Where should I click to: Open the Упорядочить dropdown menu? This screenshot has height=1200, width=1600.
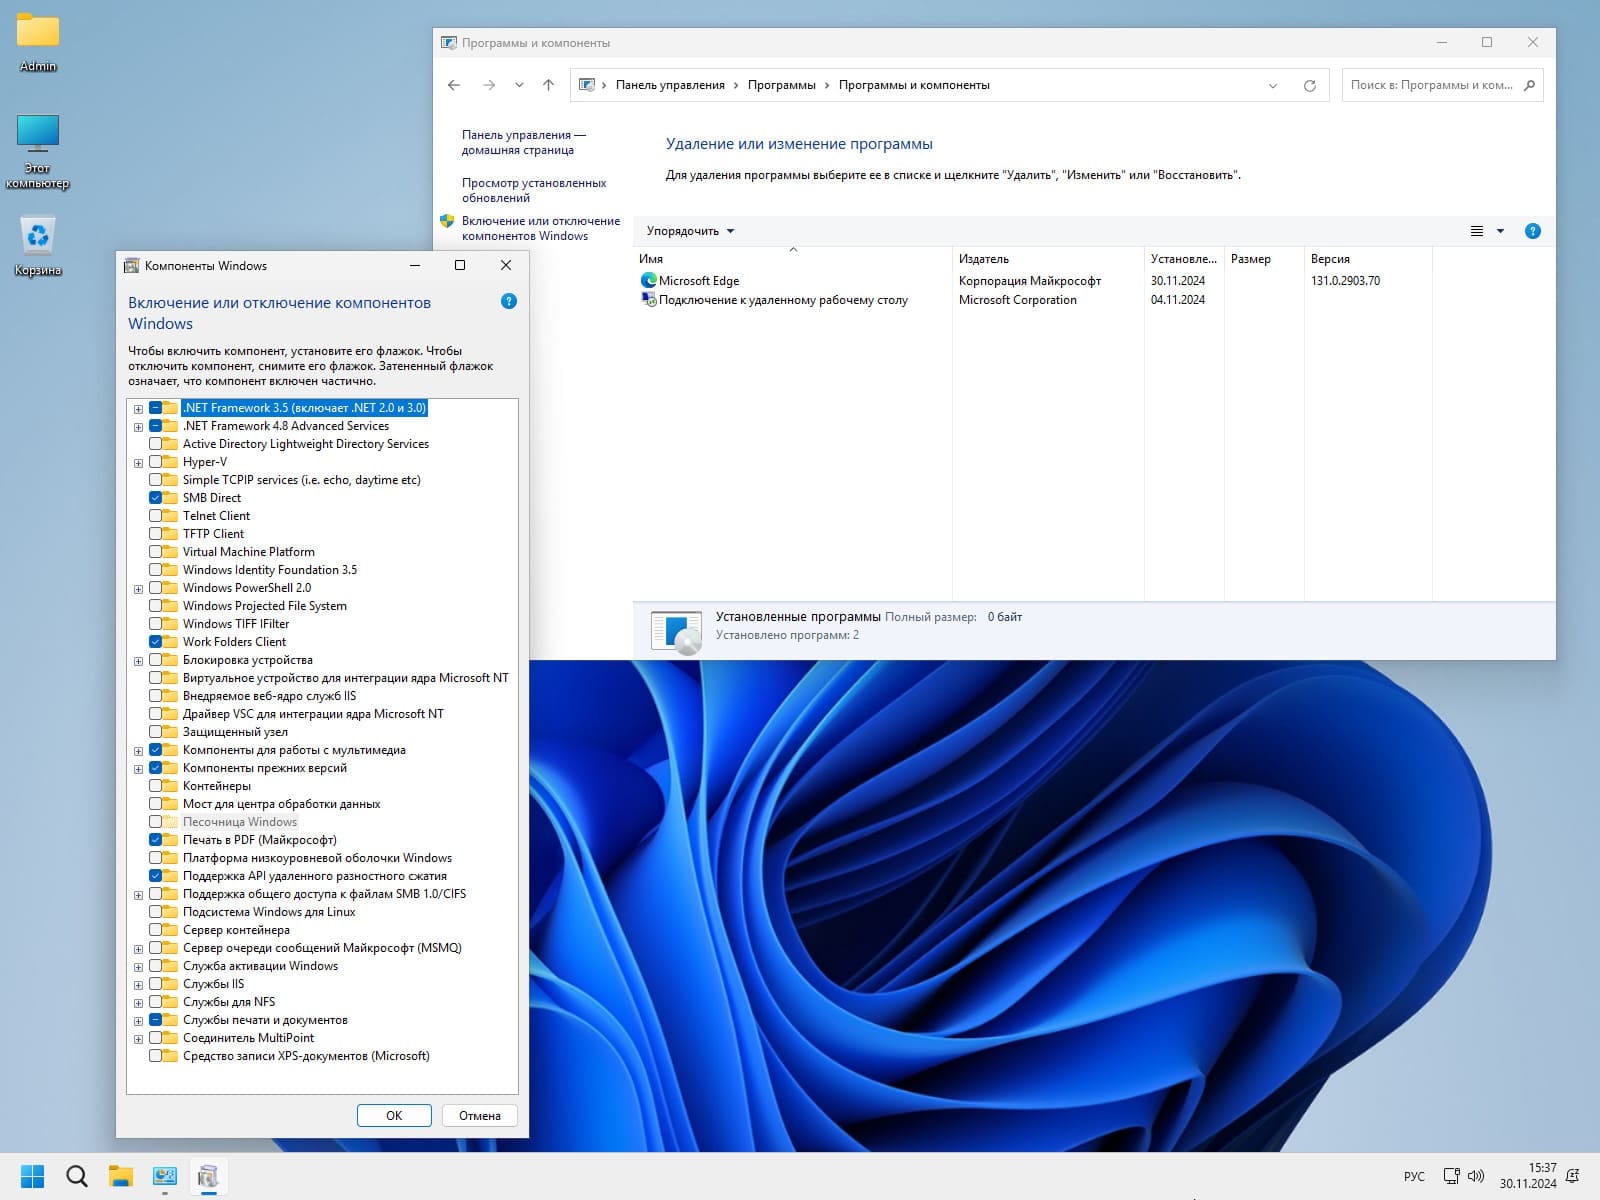[x=690, y=231]
